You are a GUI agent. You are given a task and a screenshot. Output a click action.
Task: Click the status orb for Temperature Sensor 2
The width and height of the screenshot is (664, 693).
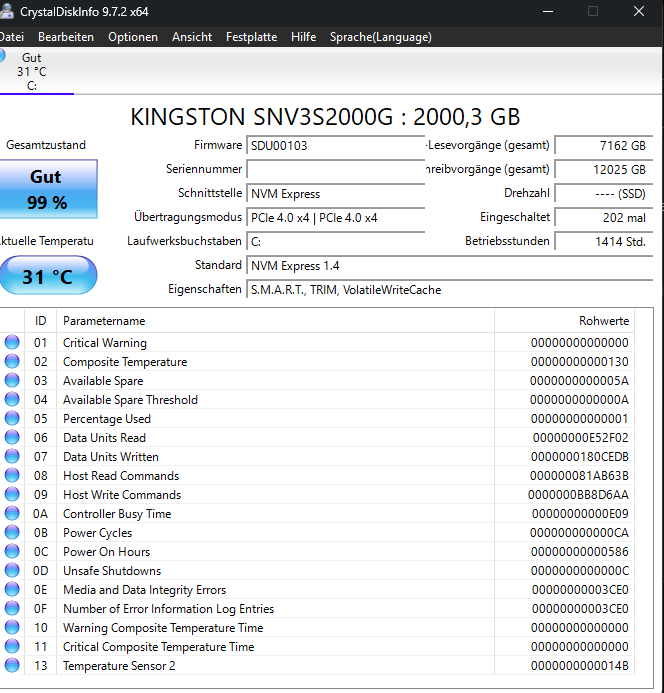click(x=12, y=665)
